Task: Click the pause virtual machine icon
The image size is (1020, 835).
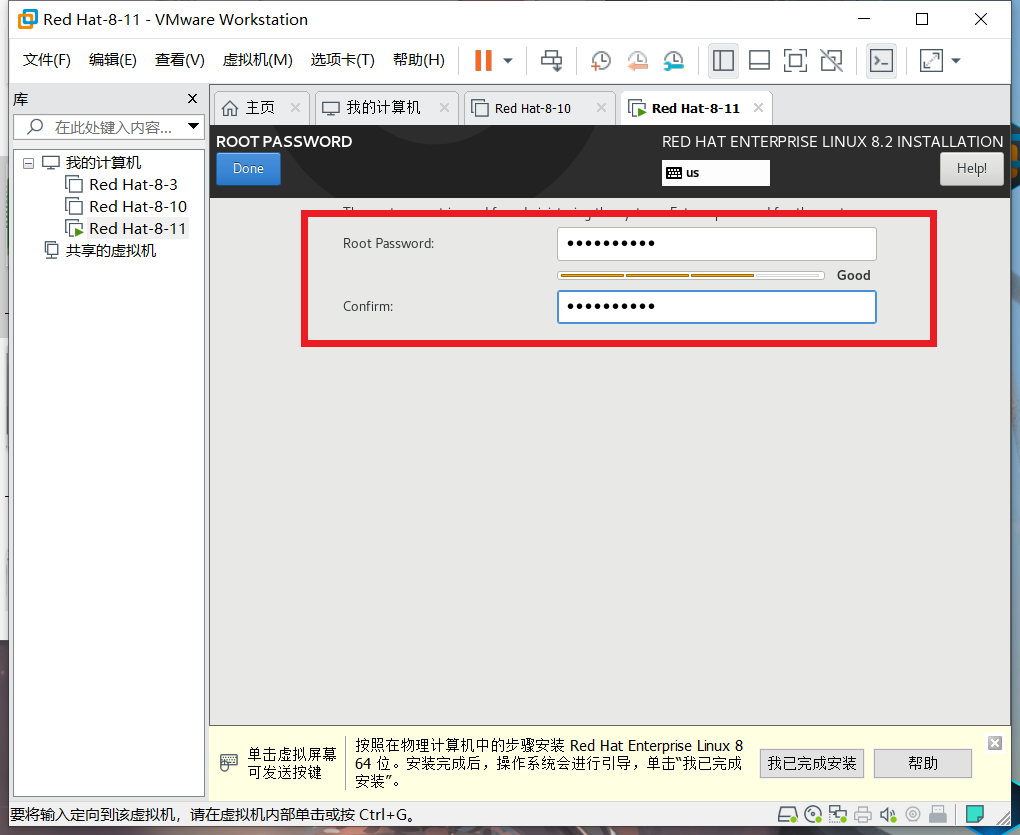Action: pyautogui.click(x=483, y=60)
